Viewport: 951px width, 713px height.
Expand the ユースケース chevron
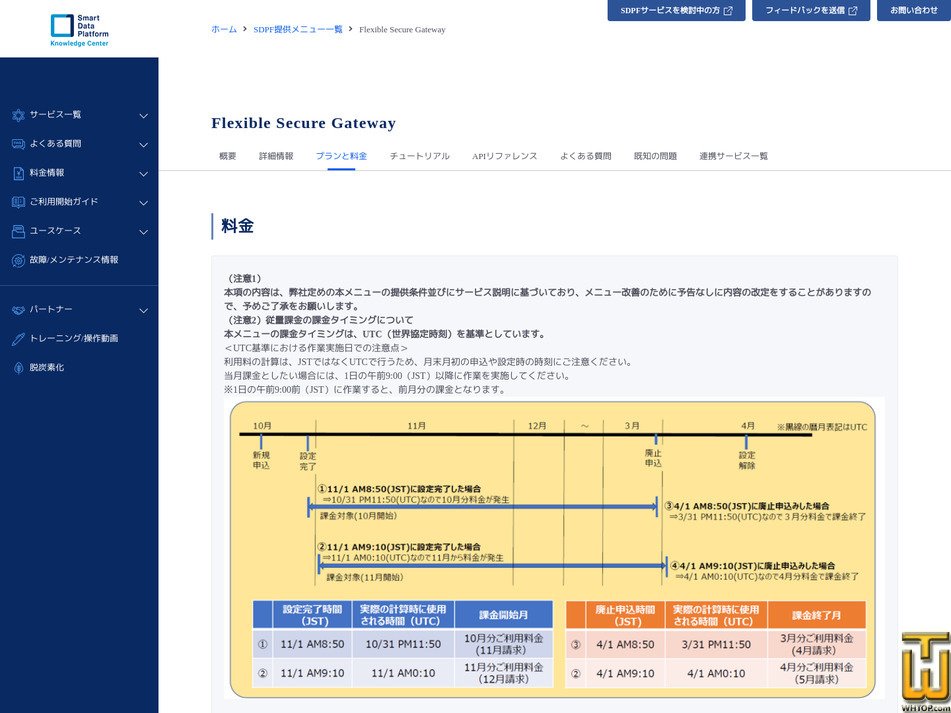[144, 232]
